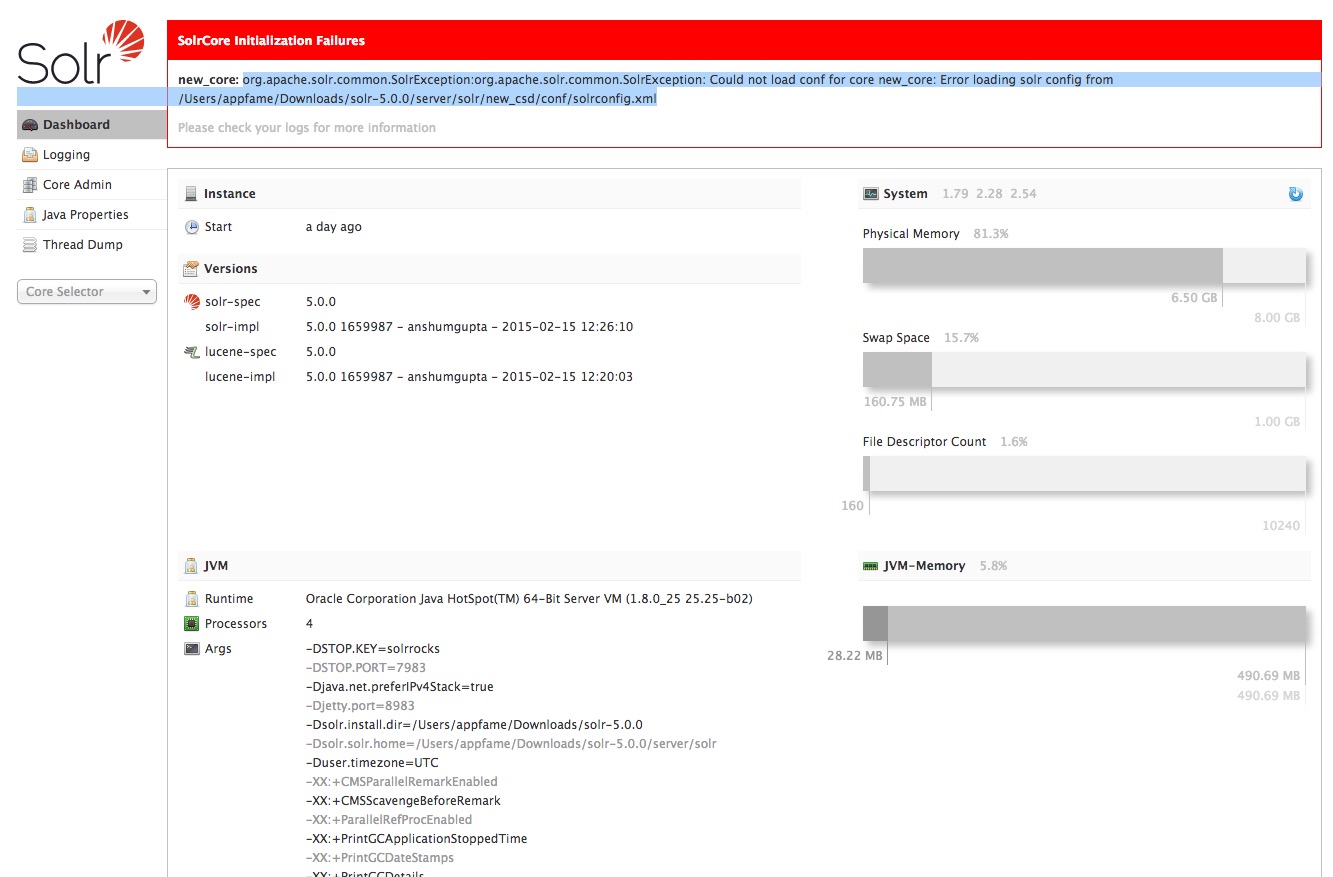Viewport: 1333px width, 877px height.
Task: Click Swap Space usage bar
Action: [1084, 370]
